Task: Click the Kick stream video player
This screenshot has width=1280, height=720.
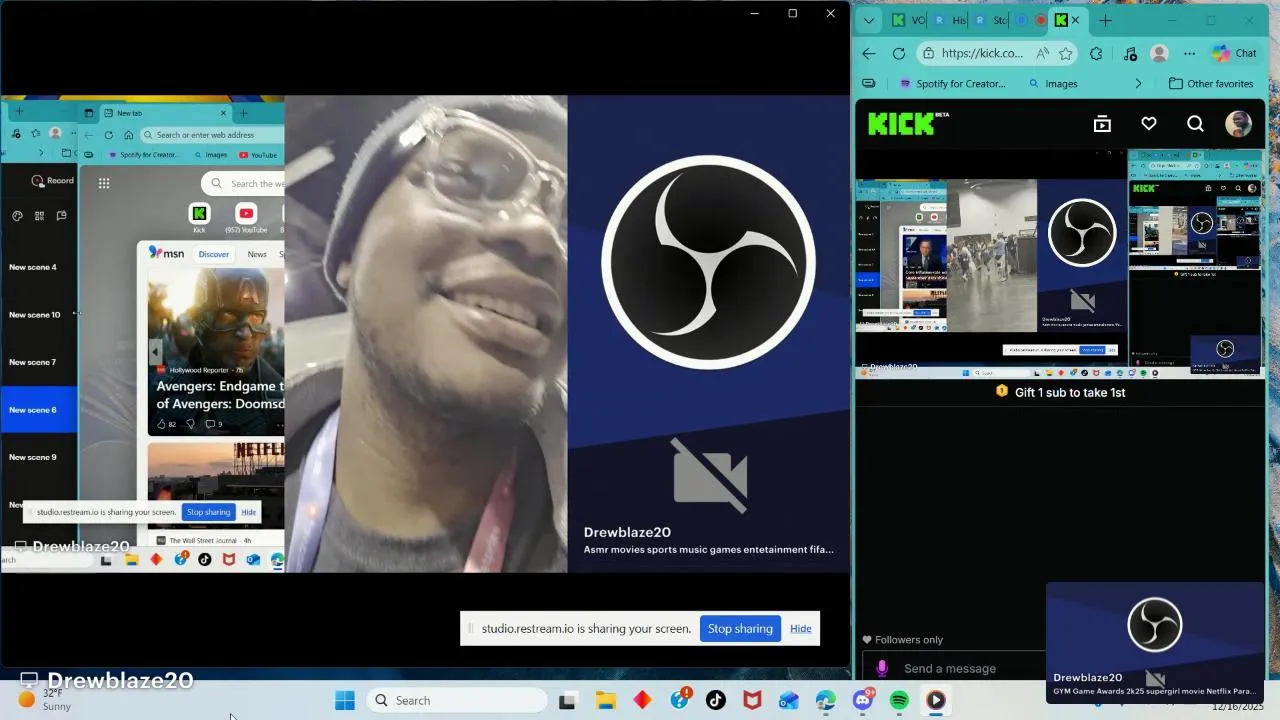Action: coord(1060,264)
